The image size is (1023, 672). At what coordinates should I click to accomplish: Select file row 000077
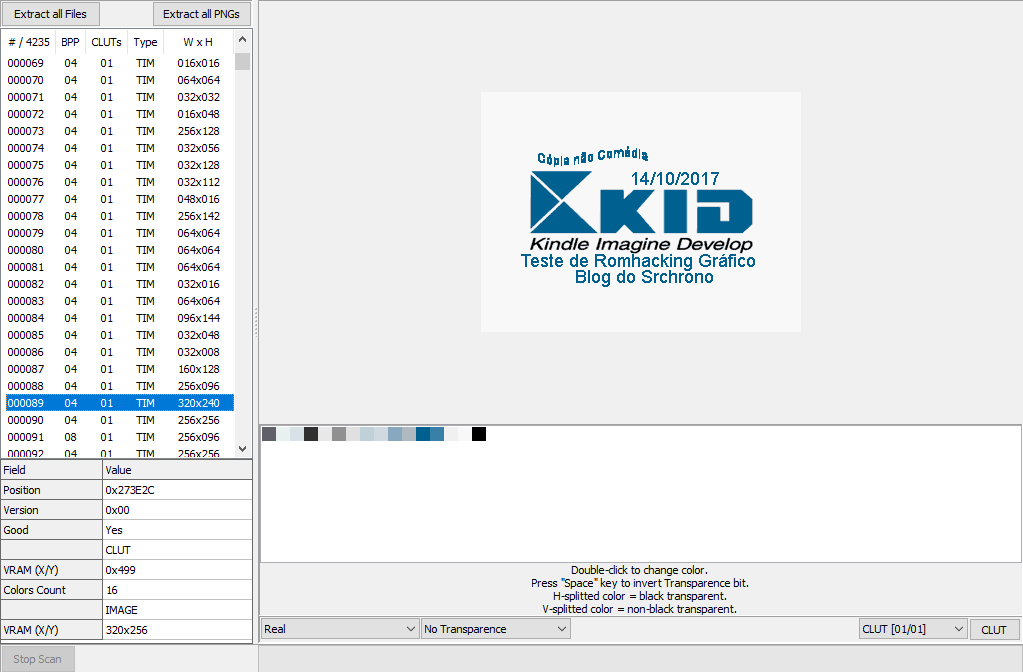point(119,199)
